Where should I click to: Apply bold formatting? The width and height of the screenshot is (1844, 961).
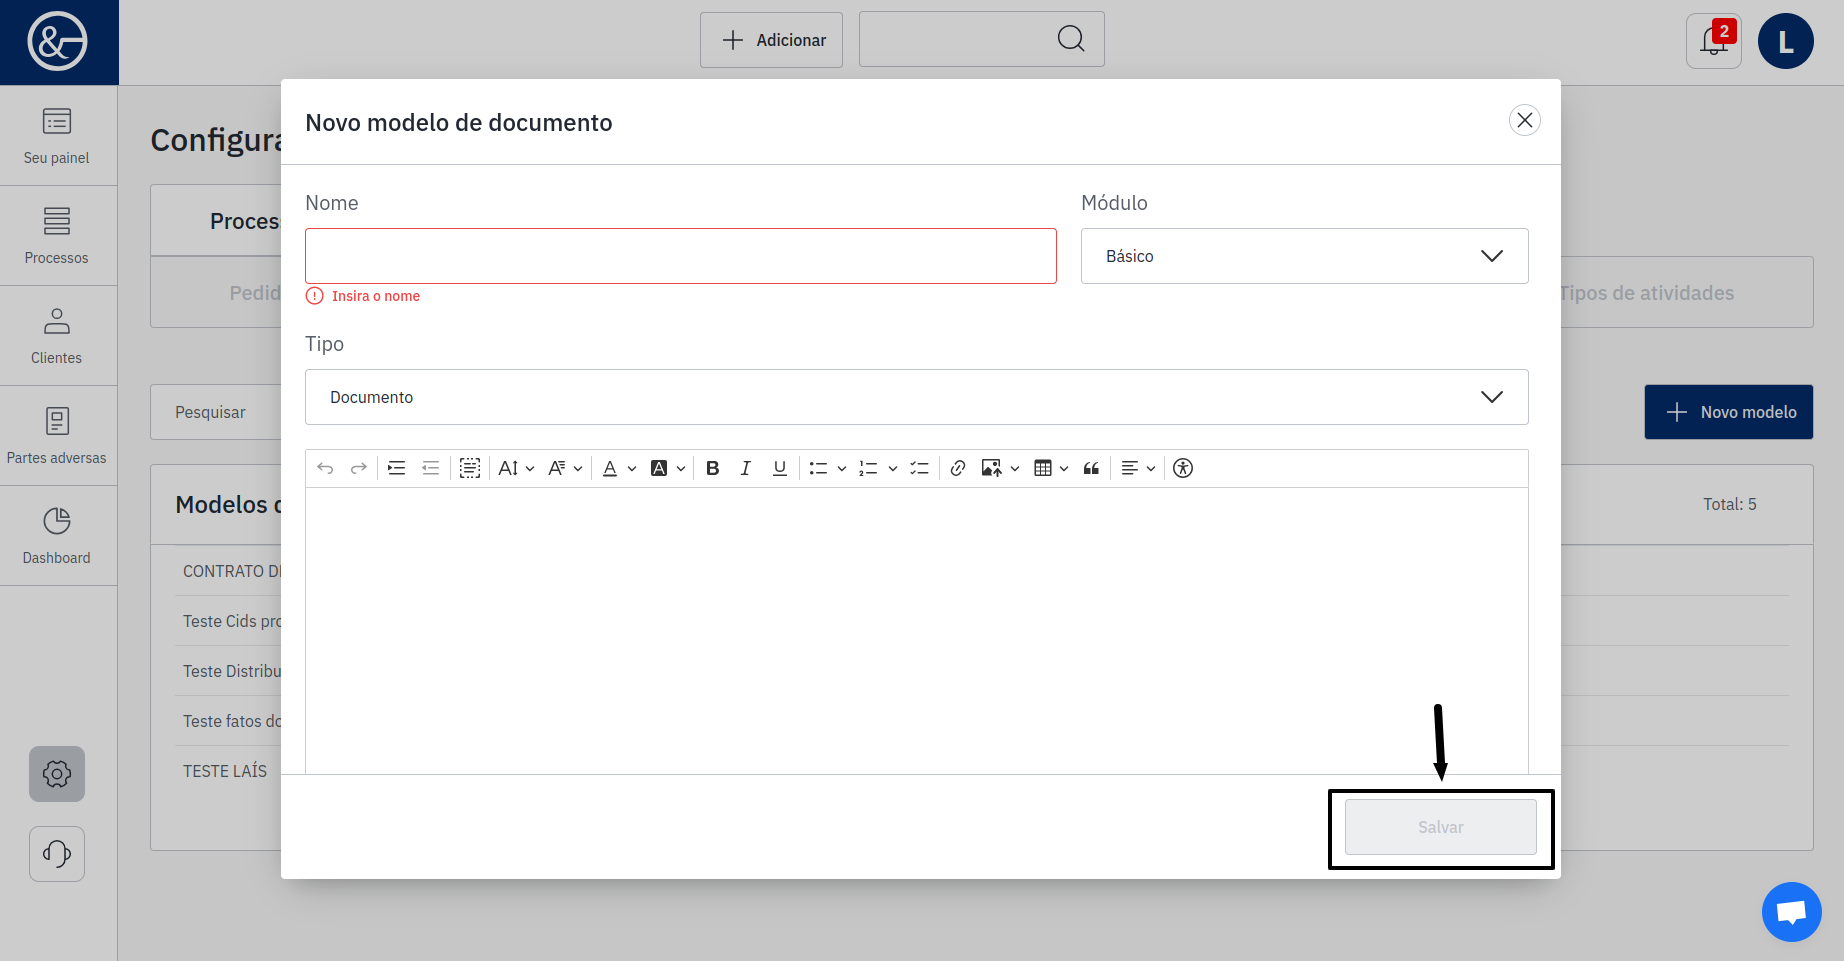[x=713, y=468]
